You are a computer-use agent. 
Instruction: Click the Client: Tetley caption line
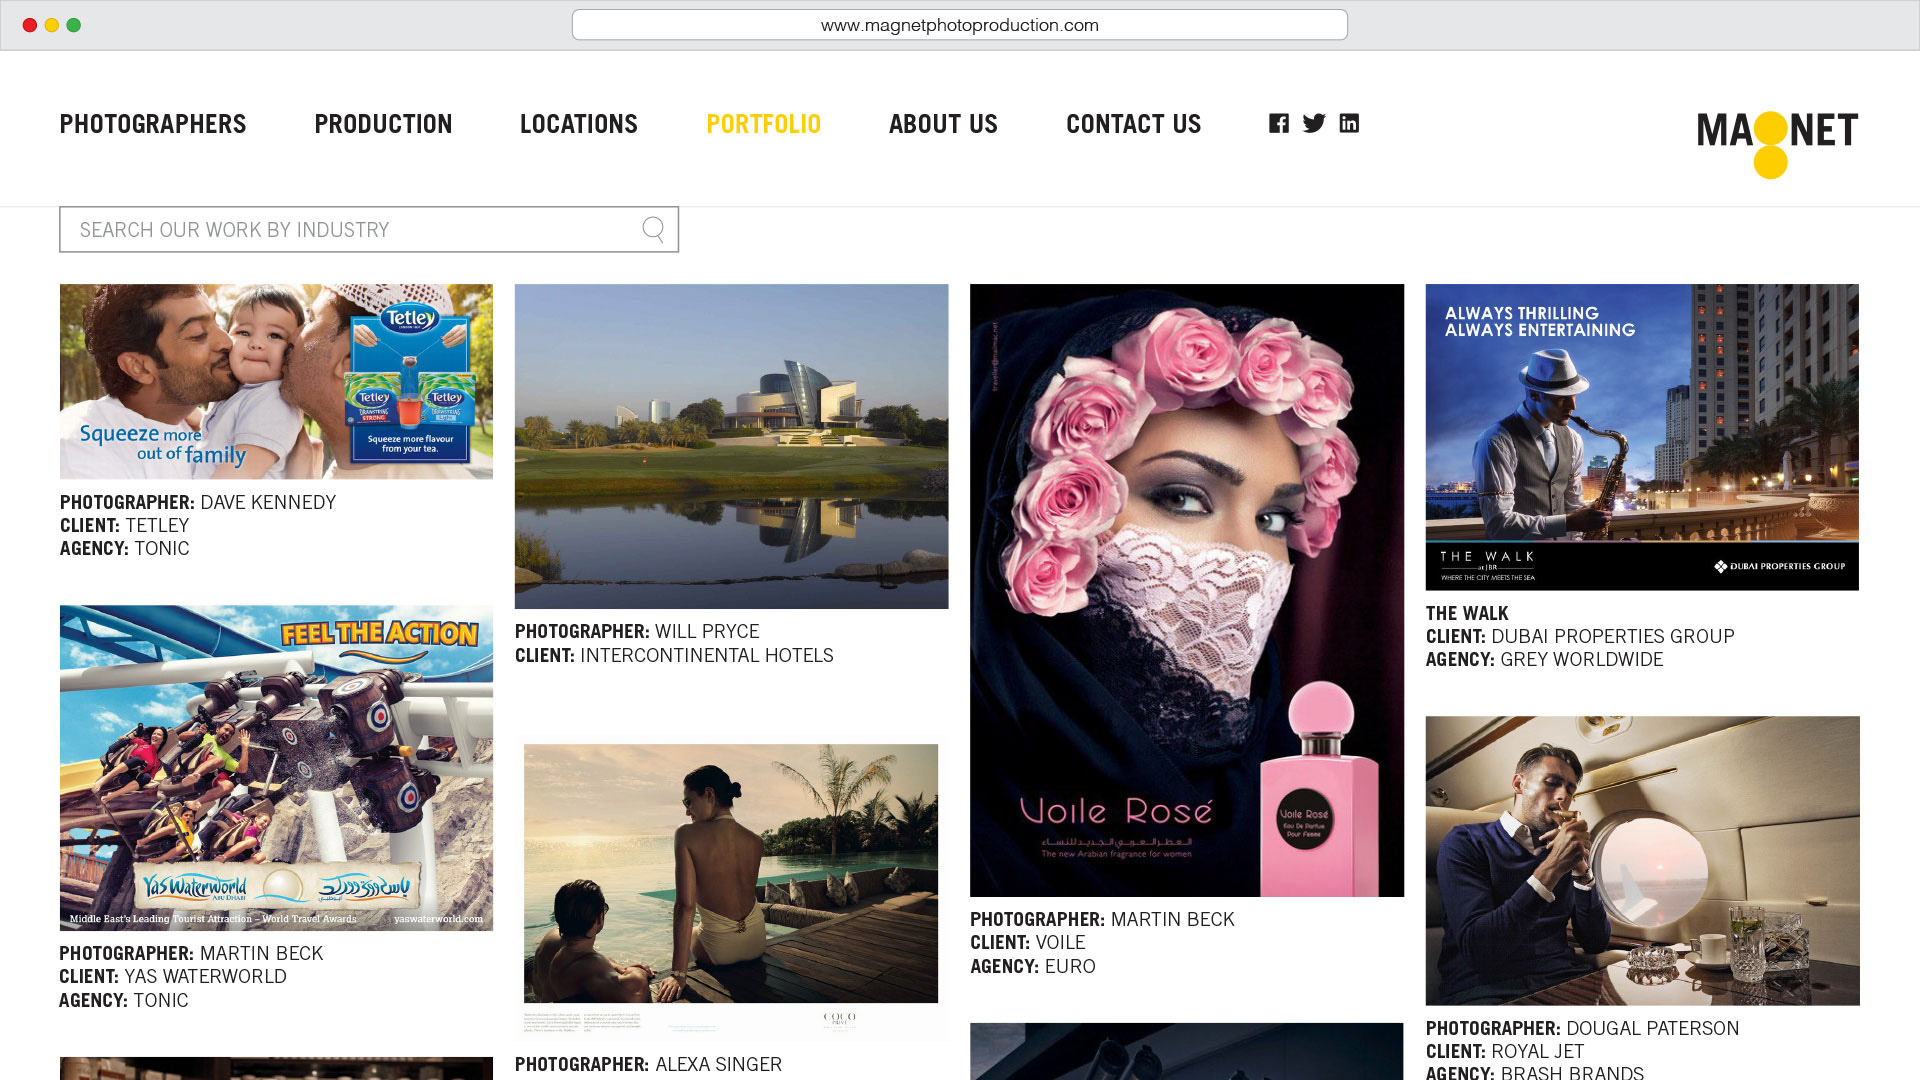(124, 525)
